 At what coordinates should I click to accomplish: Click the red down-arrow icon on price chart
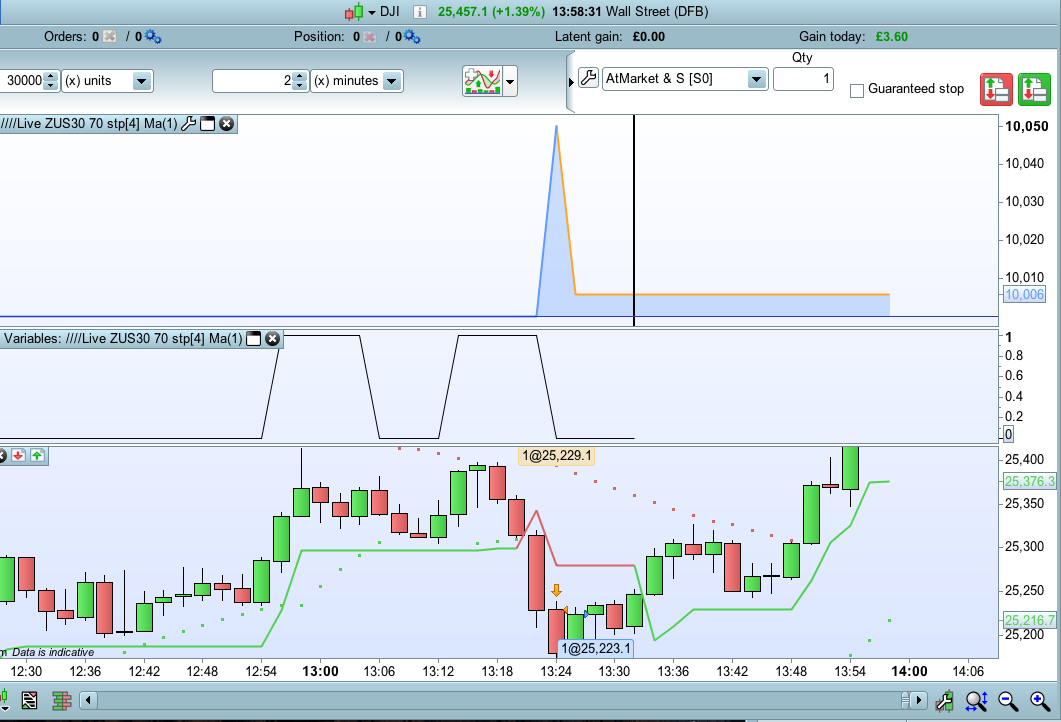click(x=18, y=455)
